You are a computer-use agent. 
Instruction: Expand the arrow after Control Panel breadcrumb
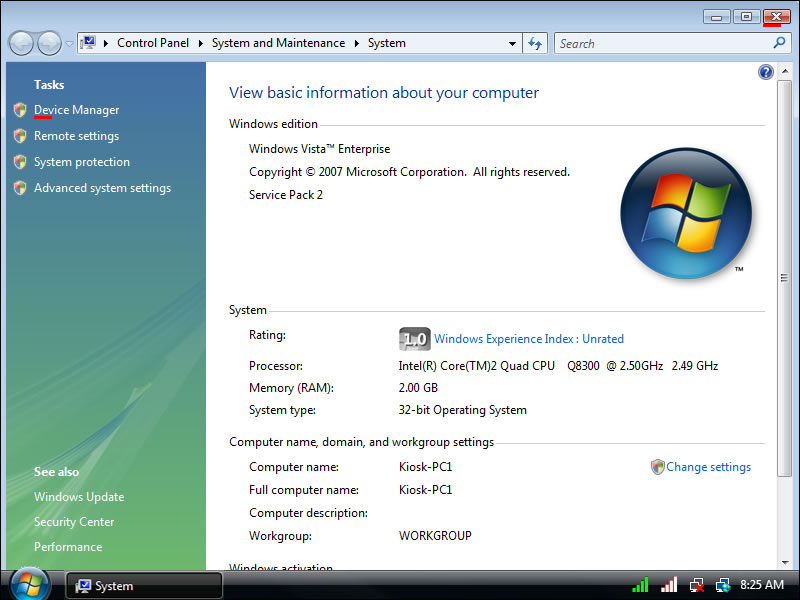click(x=201, y=43)
